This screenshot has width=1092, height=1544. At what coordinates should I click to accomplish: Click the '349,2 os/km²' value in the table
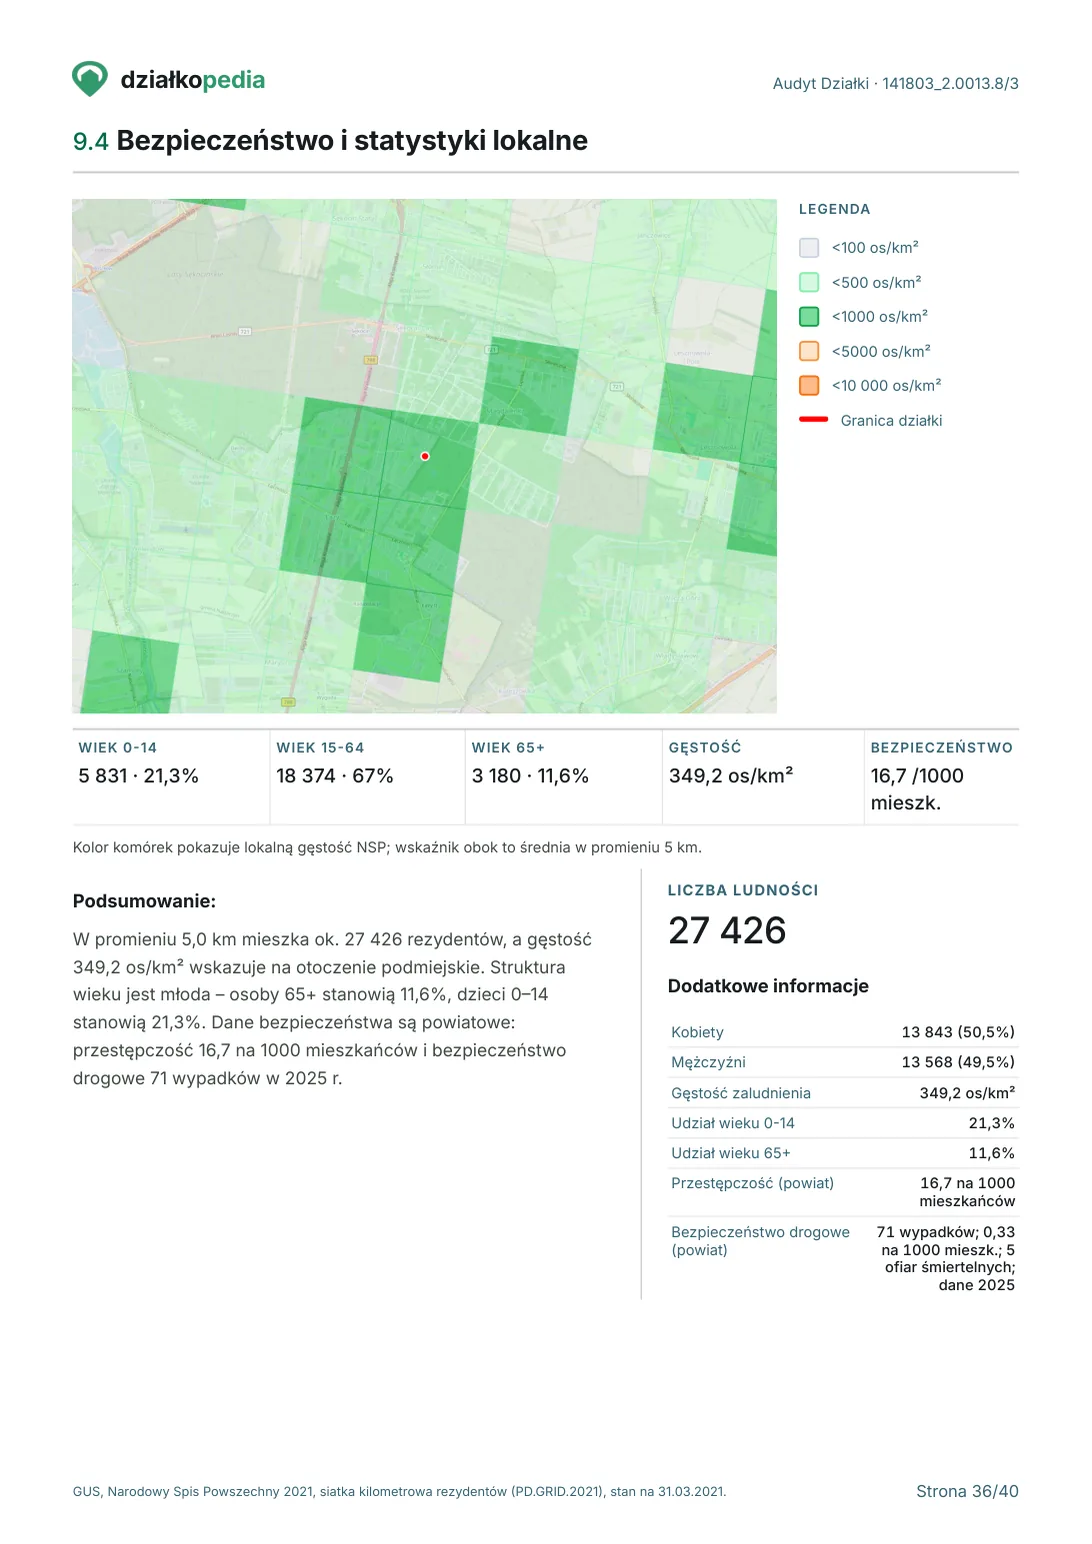pyautogui.click(x=967, y=1093)
